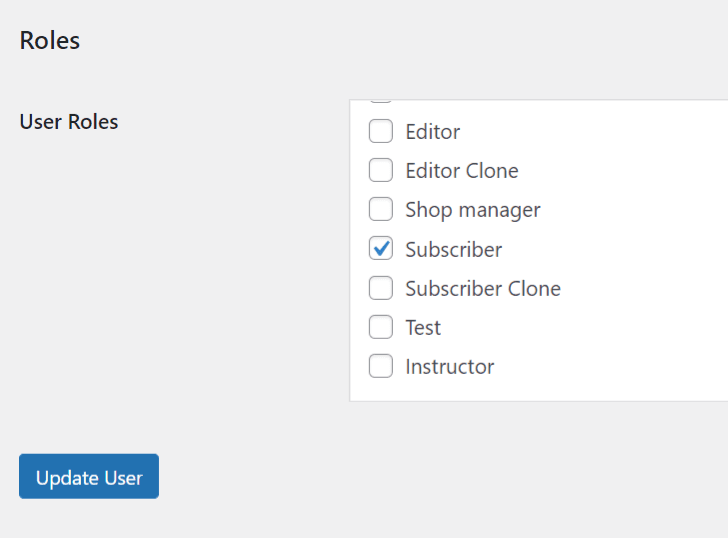Click the Subscriber Clone label text
The image size is (728, 538).
483,289
